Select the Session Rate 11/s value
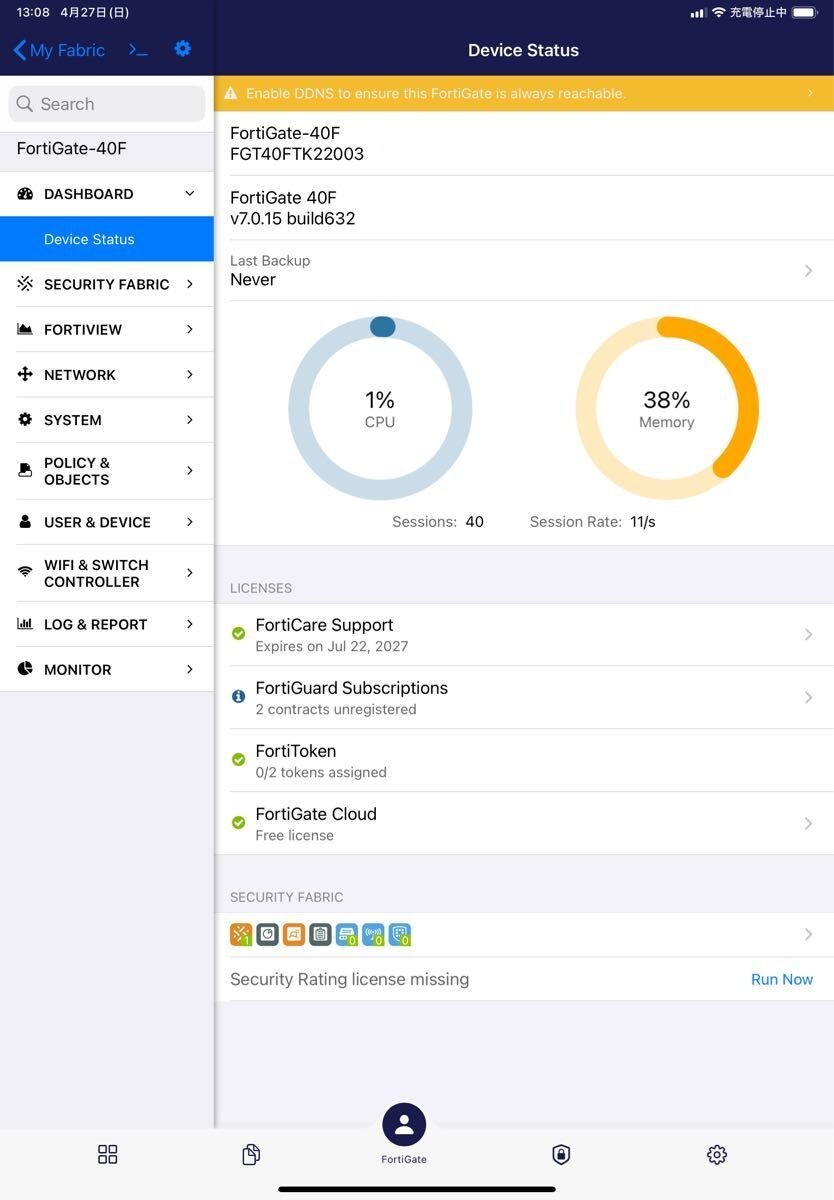Viewport: 834px width, 1200px height. pos(643,522)
